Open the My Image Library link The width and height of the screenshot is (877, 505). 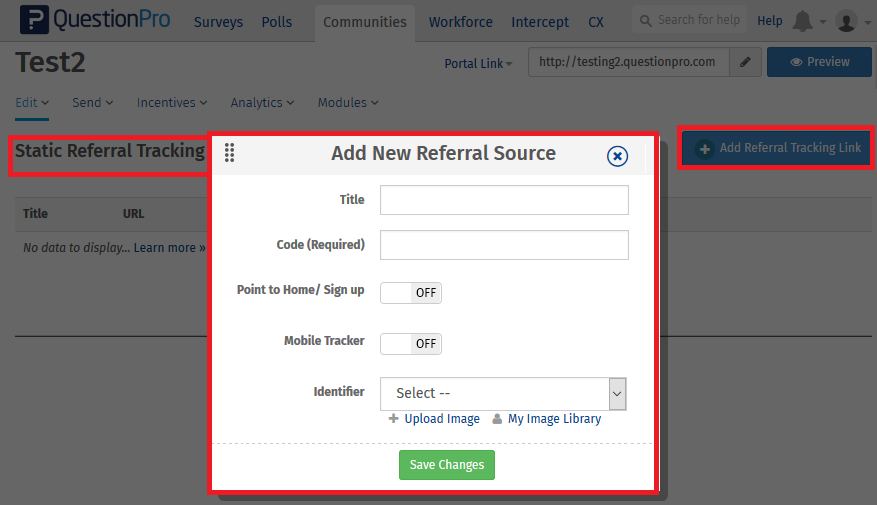point(554,419)
